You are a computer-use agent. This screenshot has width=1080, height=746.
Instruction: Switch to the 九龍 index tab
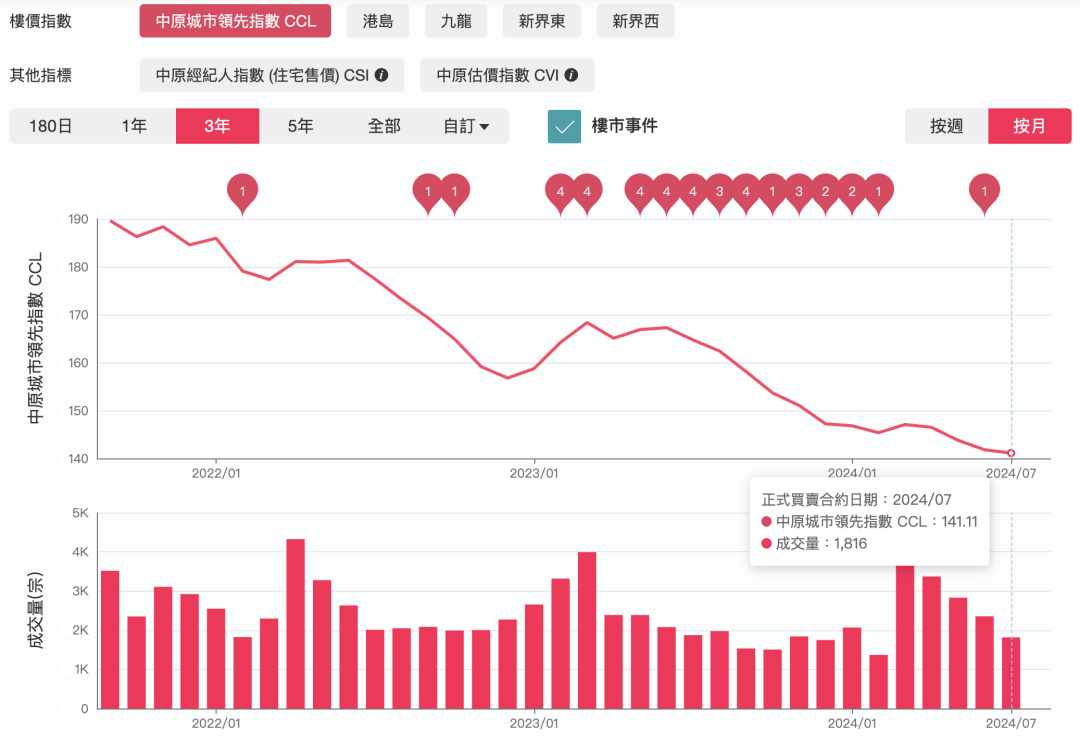456,21
